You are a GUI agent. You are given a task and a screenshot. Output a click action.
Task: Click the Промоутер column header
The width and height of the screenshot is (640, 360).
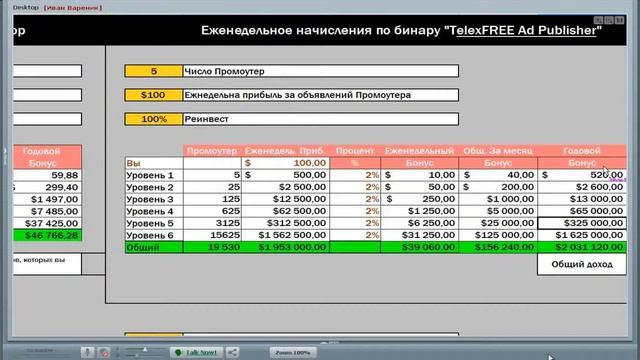212,151
